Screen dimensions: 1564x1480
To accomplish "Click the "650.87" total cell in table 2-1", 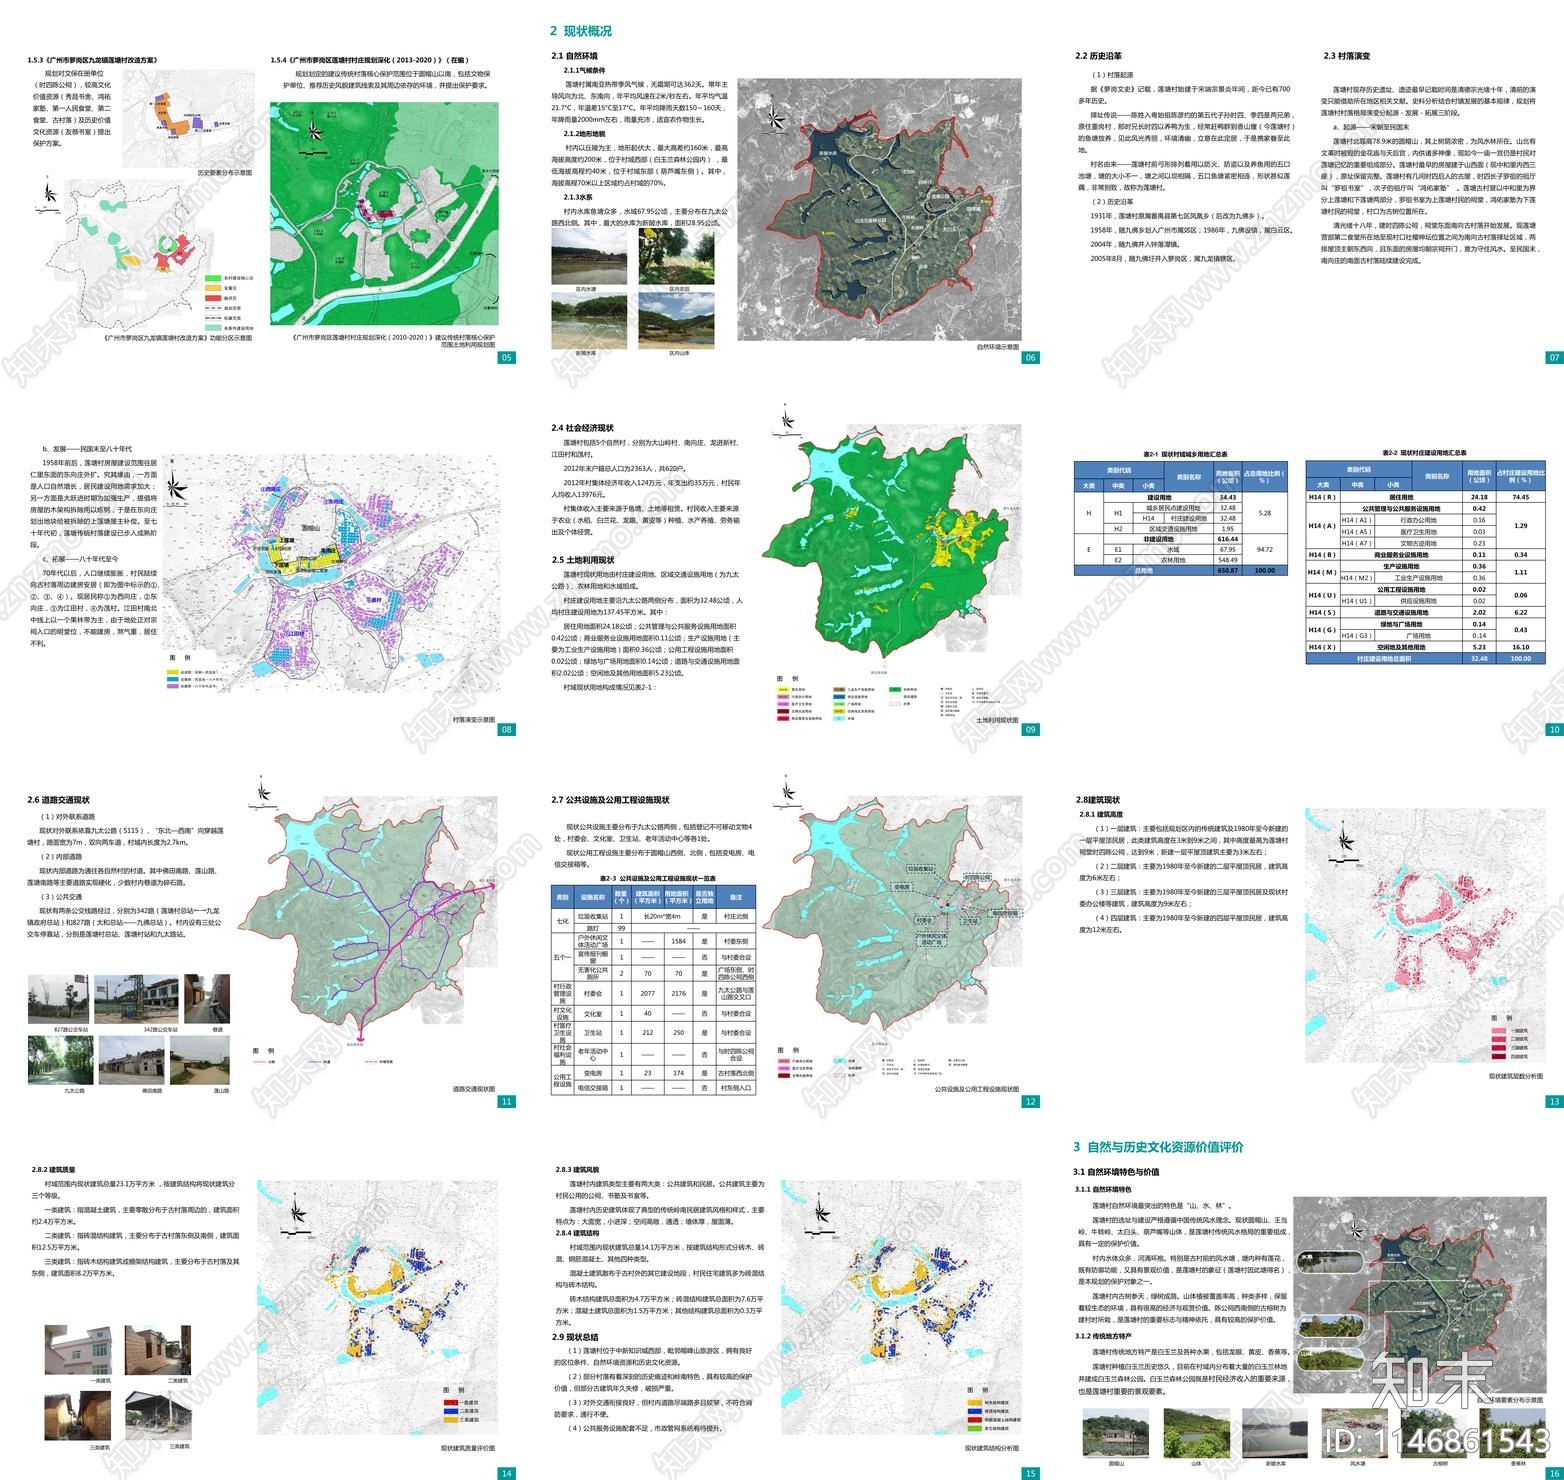I will (1227, 570).
